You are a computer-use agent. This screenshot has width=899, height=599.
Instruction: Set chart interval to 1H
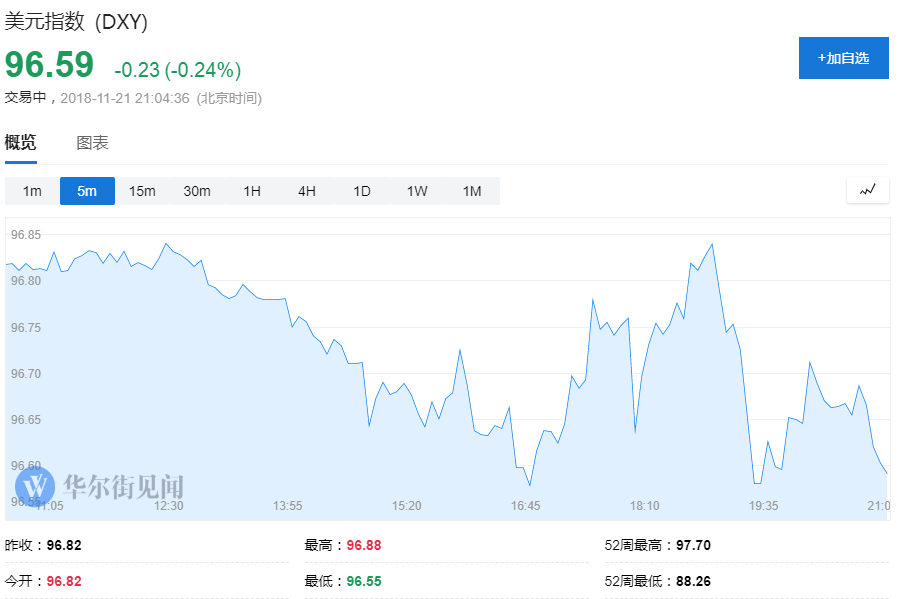tap(252, 191)
